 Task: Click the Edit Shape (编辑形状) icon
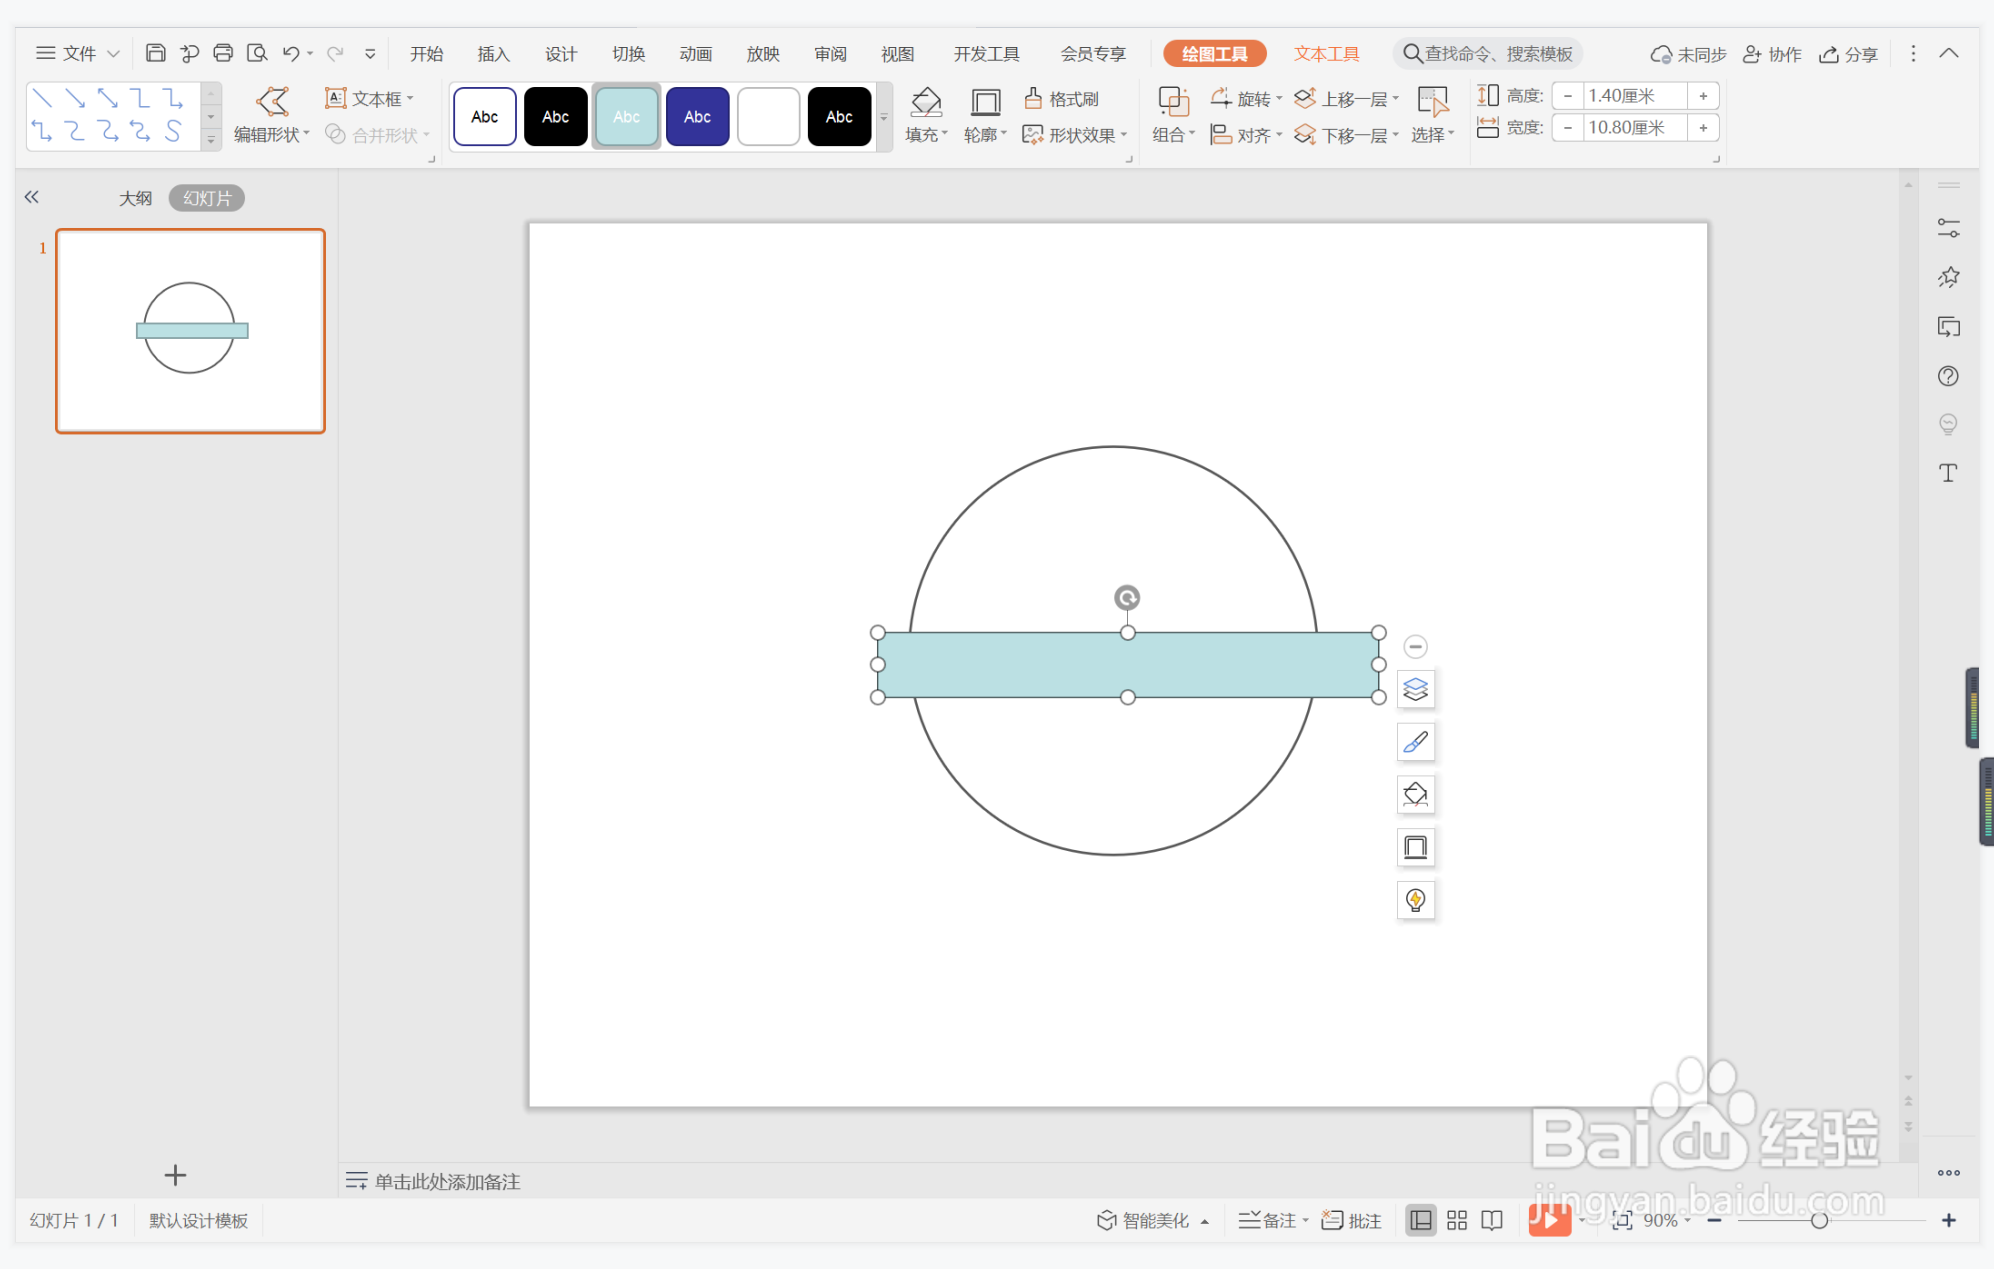[x=272, y=101]
